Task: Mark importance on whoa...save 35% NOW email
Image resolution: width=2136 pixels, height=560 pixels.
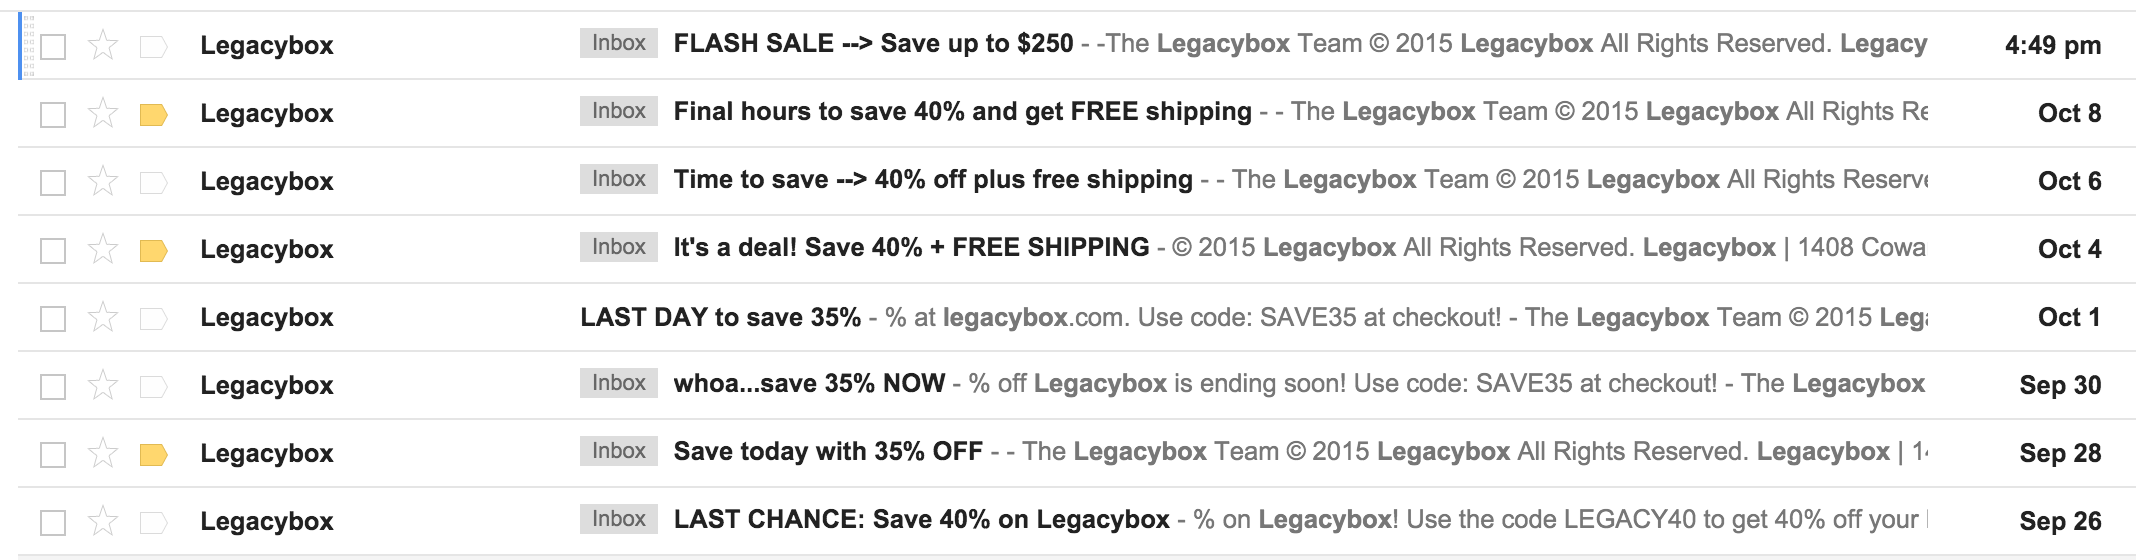Action: tap(153, 386)
